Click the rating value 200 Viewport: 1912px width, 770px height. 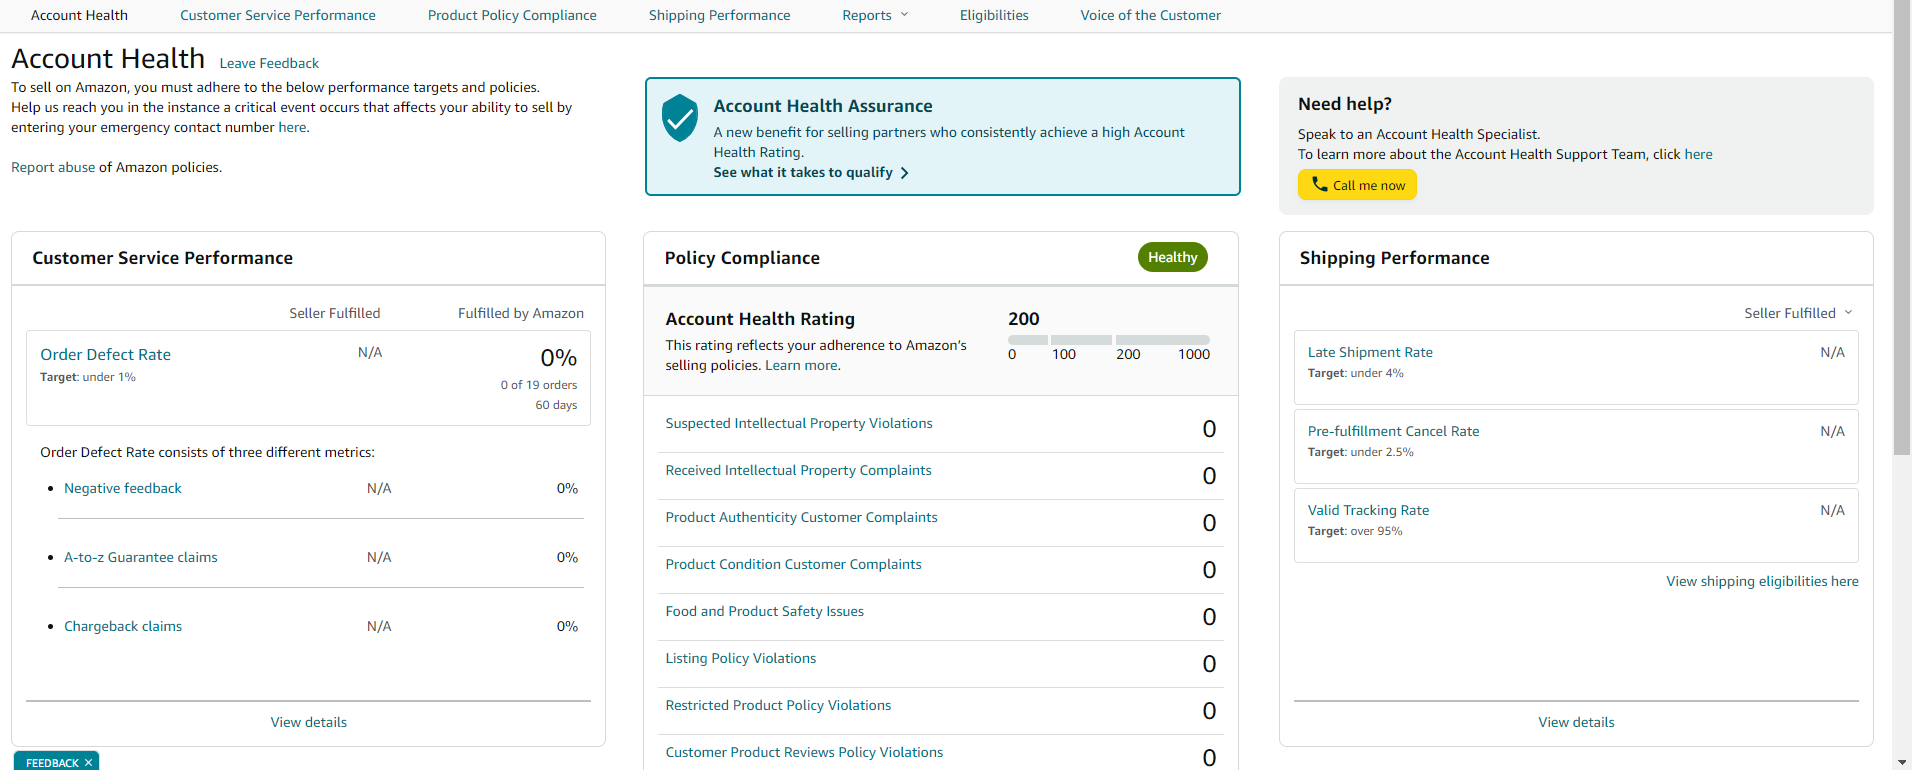tap(1024, 319)
